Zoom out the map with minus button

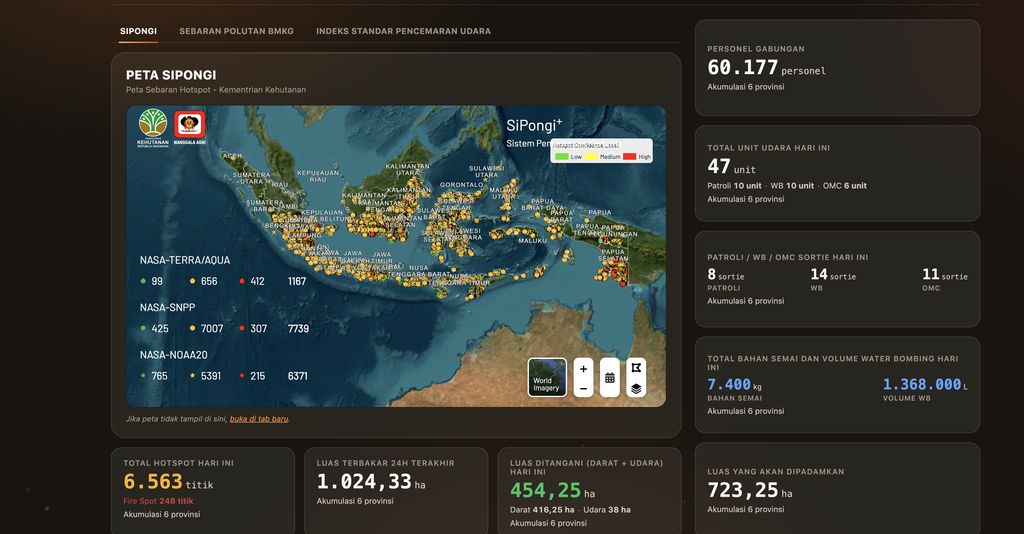(583, 388)
